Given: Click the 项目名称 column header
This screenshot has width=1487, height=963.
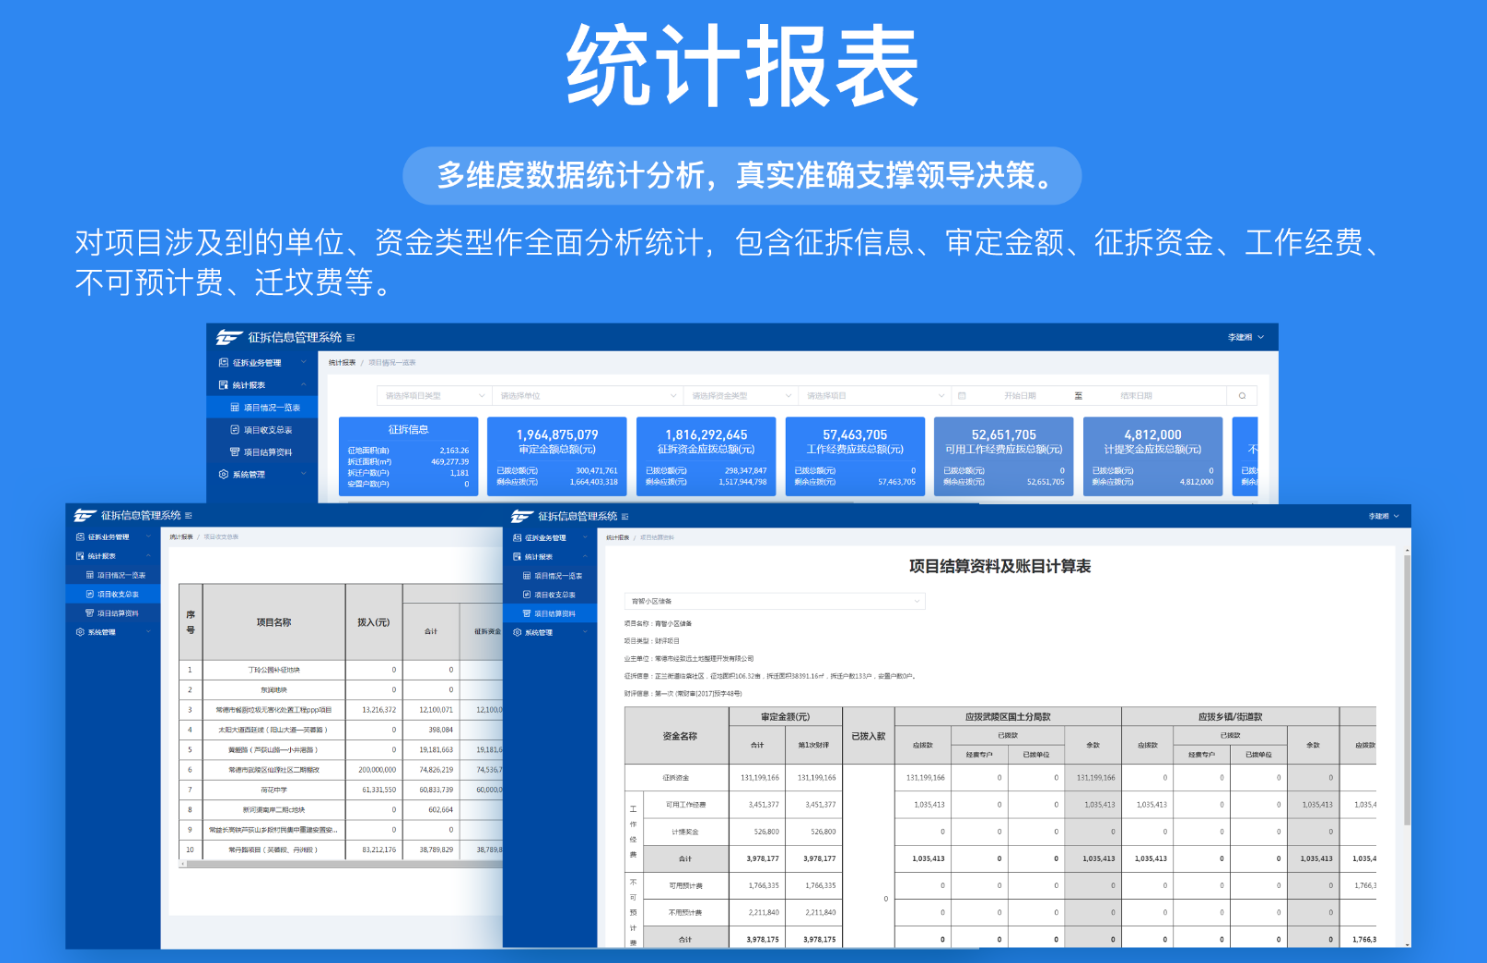Looking at the screenshot, I should [274, 622].
